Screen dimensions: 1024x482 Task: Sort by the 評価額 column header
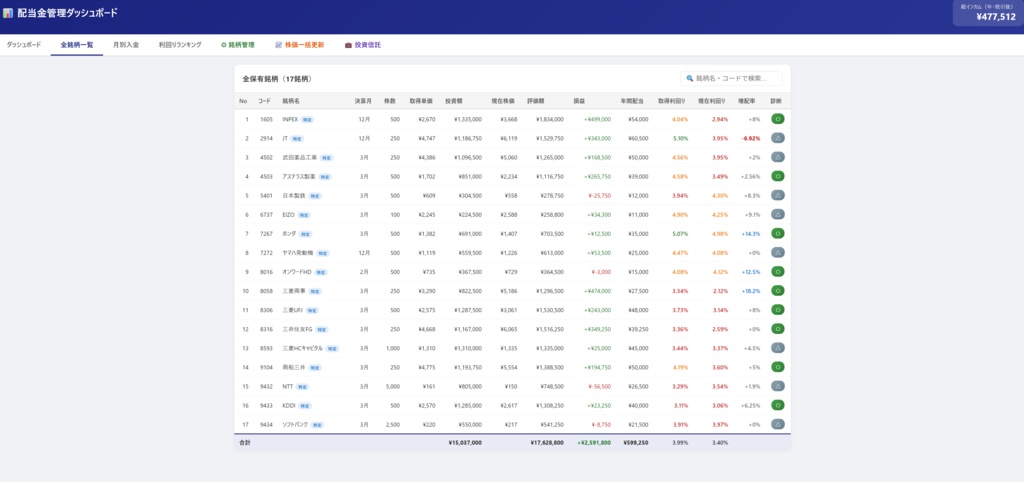point(536,101)
